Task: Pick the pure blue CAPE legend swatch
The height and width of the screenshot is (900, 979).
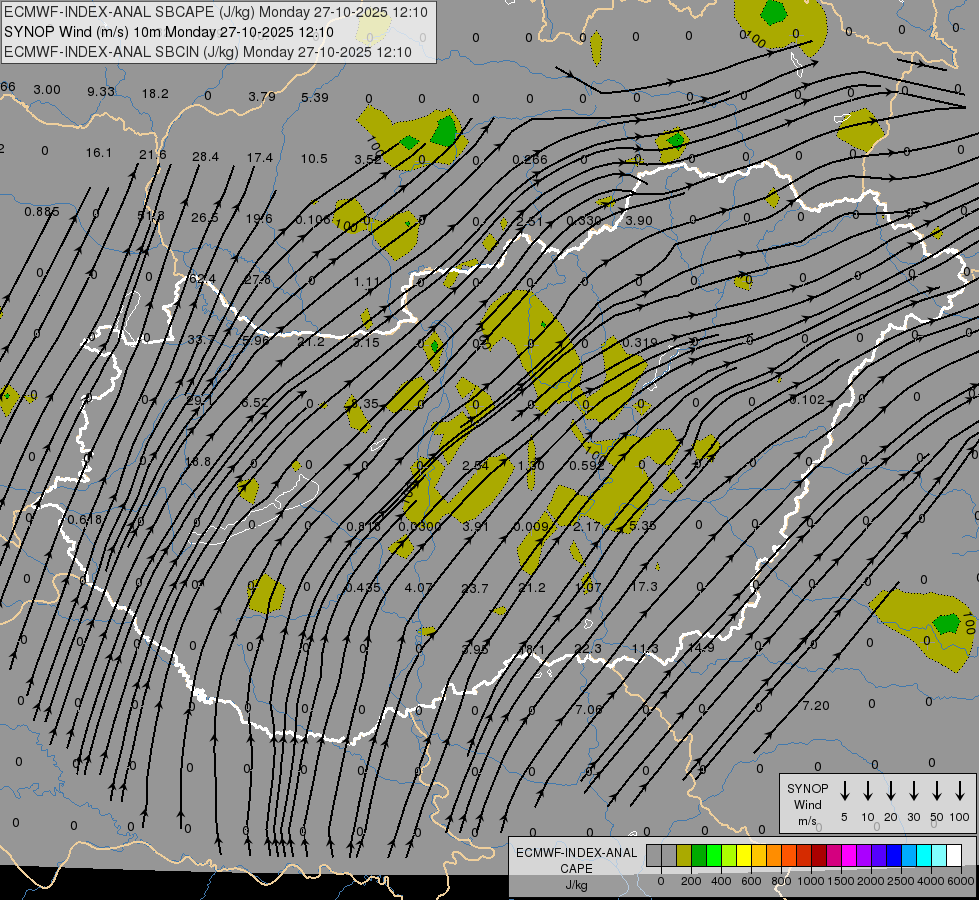Action: (x=894, y=856)
